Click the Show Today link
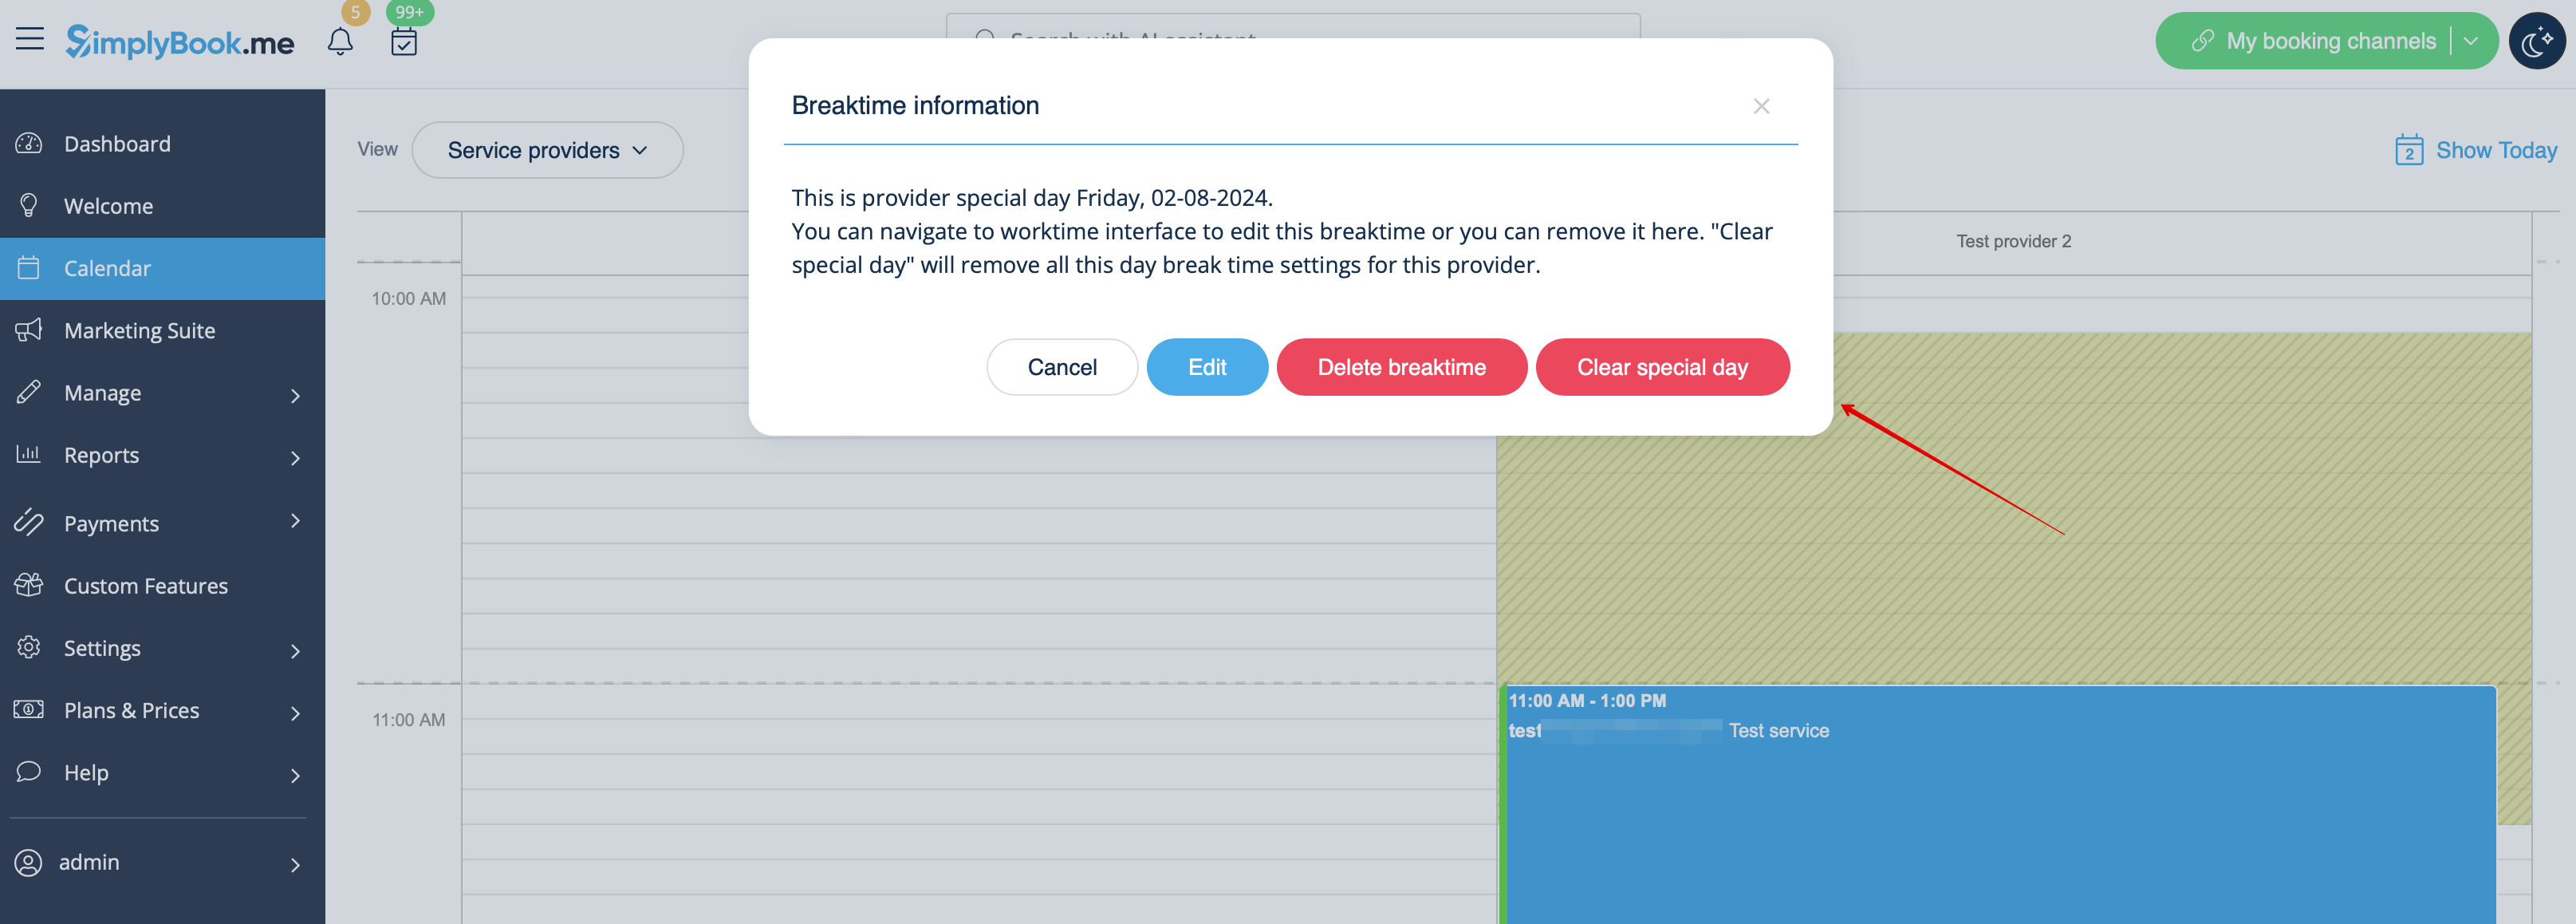Viewport: 2576px width, 924px height. [2496, 150]
